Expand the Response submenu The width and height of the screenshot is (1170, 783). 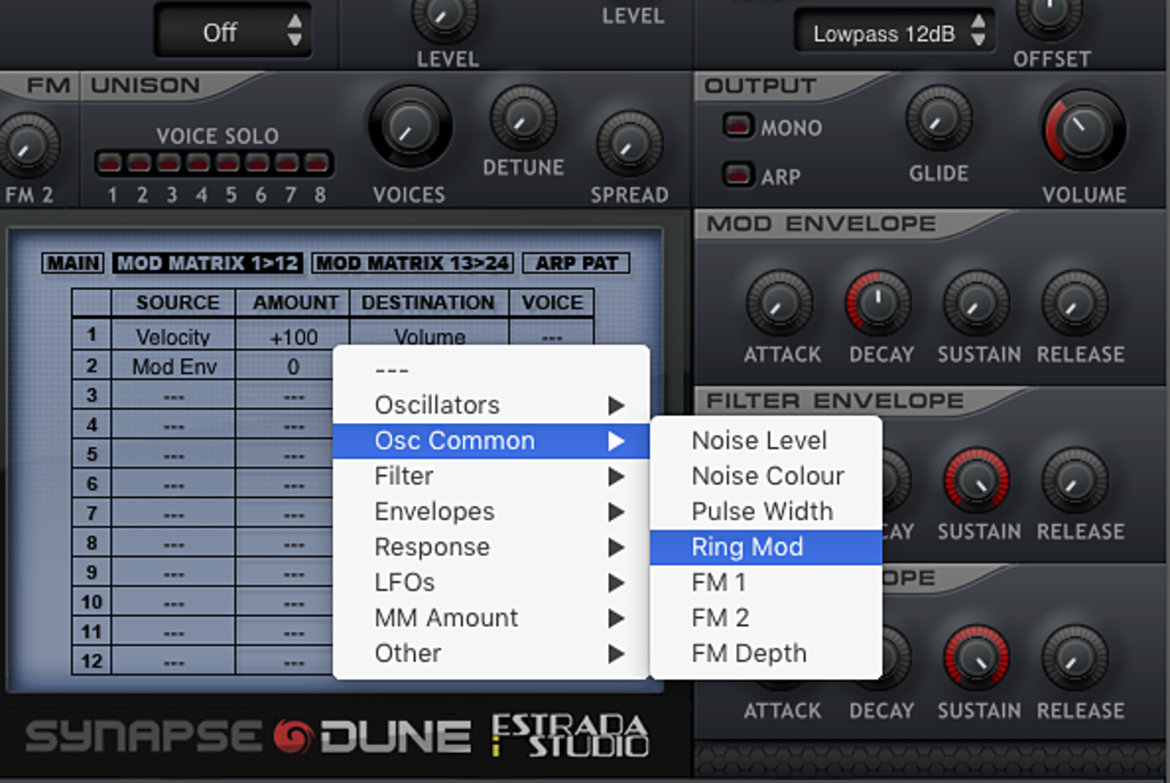pyautogui.click(x=491, y=547)
